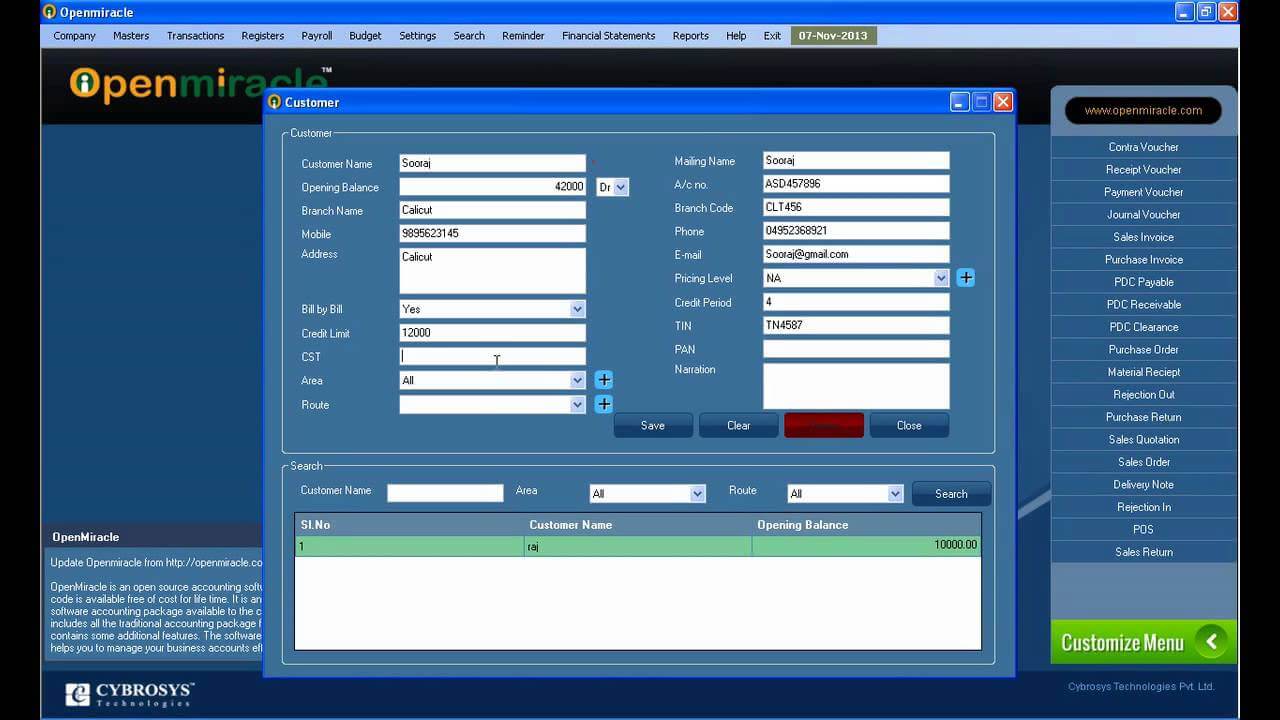Click the empty PAN field

coord(856,349)
